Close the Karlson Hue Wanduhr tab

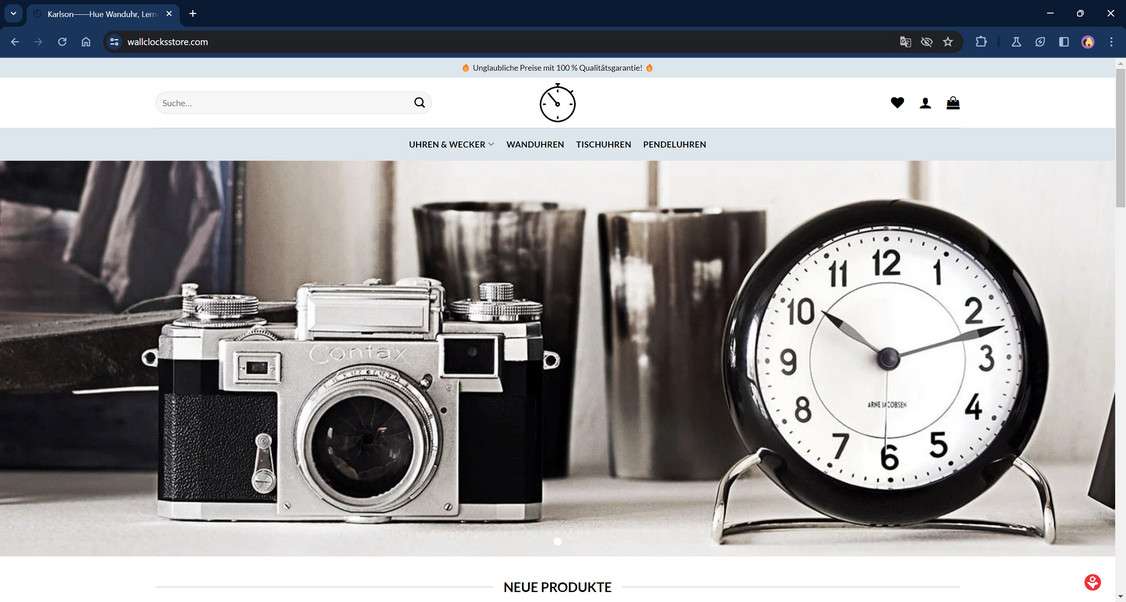pos(169,14)
